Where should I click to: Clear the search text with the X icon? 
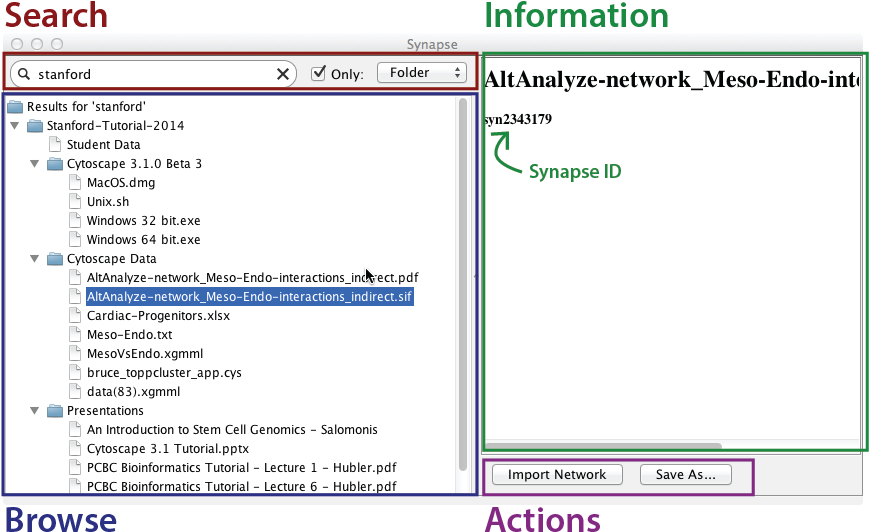click(283, 74)
